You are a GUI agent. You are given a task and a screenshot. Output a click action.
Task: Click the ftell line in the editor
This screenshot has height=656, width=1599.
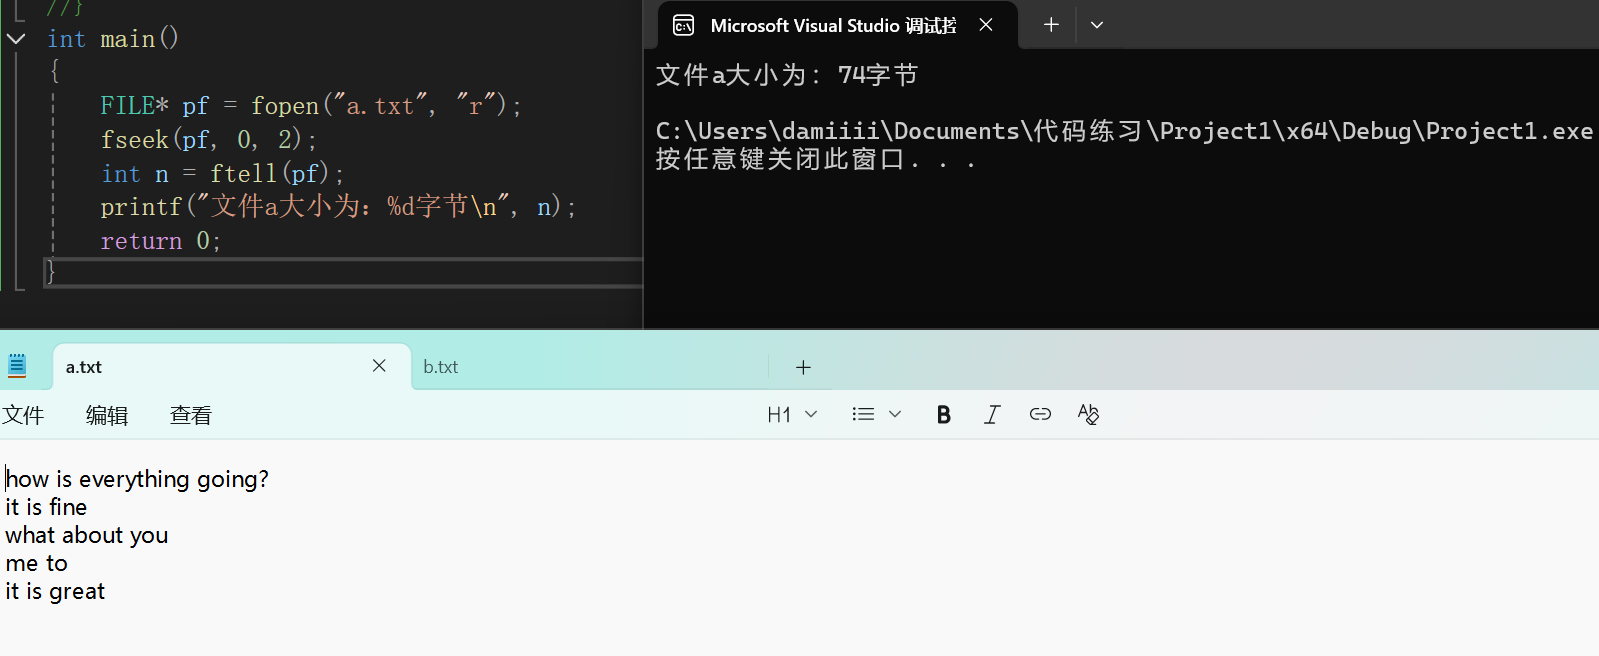(222, 173)
